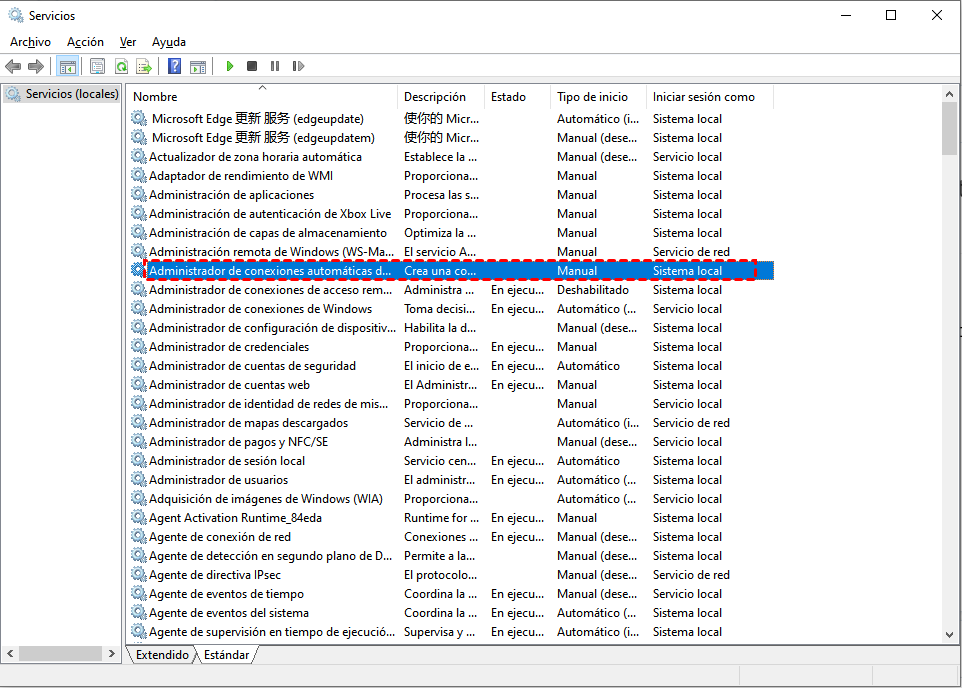962x688 pixels.
Task: Select Agente de detección en segundo plano de D...
Action: coord(452,555)
